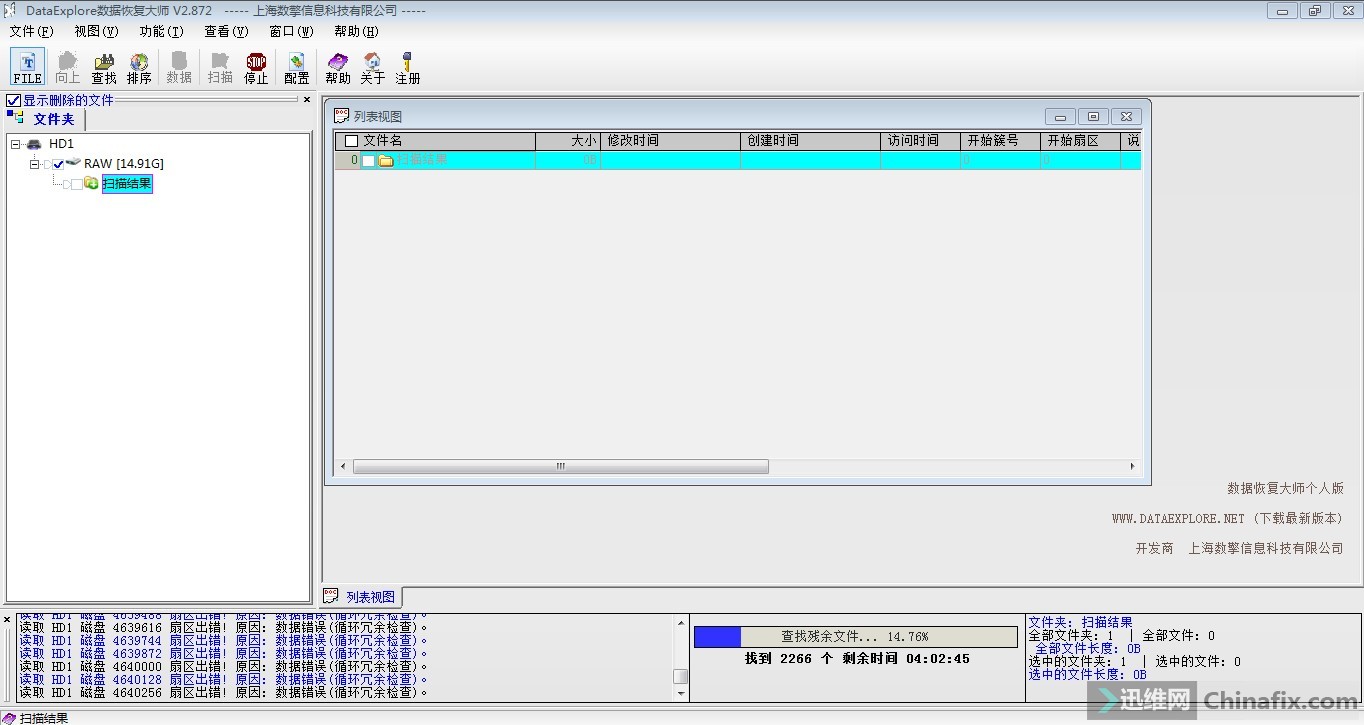The height and width of the screenshot is (725, 1364).
Task: Switch to the 列表视图 bottom tab
Action: pos(361,597)
